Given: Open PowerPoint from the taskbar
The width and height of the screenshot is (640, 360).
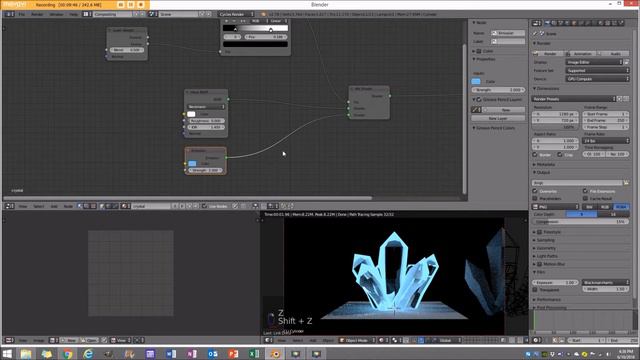Looking at the screenshot, I should pyautogui.click(x=233, y=353).
